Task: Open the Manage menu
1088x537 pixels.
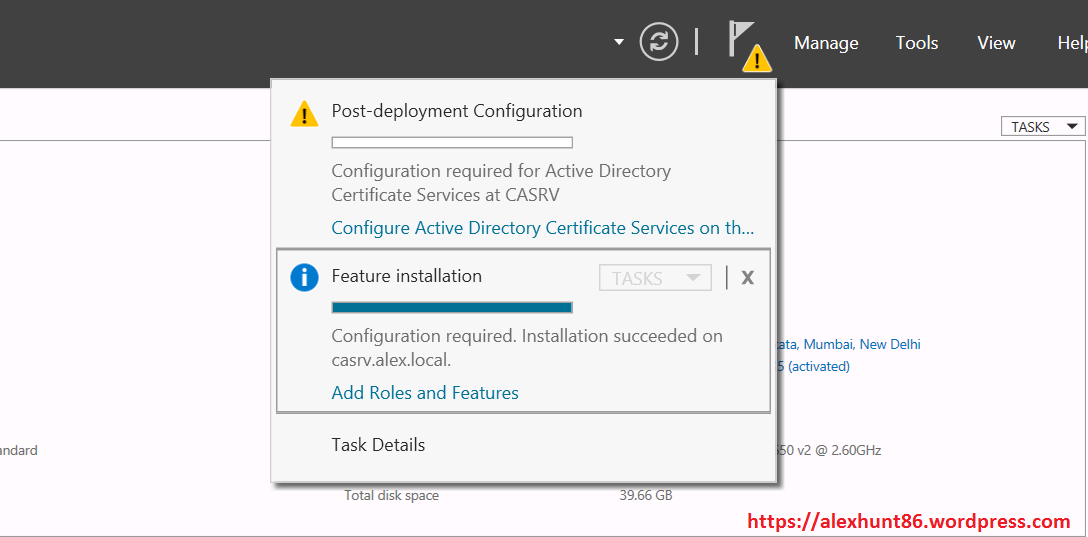Action: (826, 43)
